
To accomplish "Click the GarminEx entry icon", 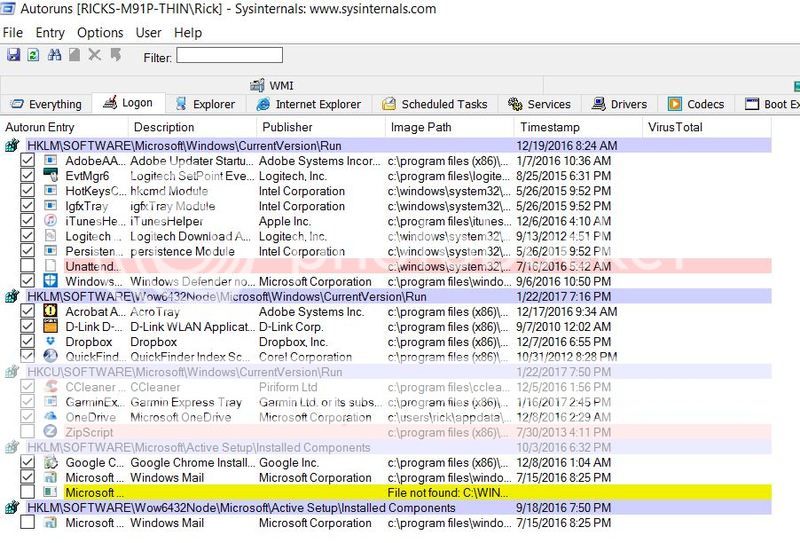I will (51, 402).
